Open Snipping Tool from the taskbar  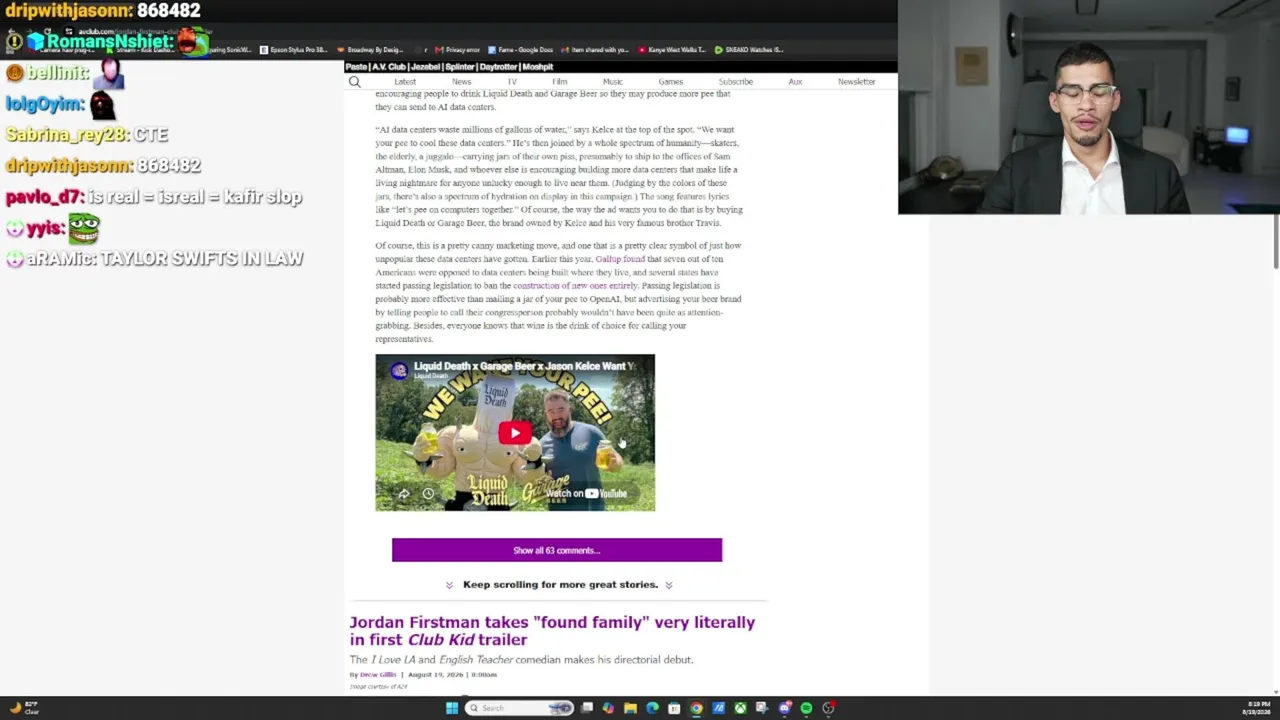(762, 708)
